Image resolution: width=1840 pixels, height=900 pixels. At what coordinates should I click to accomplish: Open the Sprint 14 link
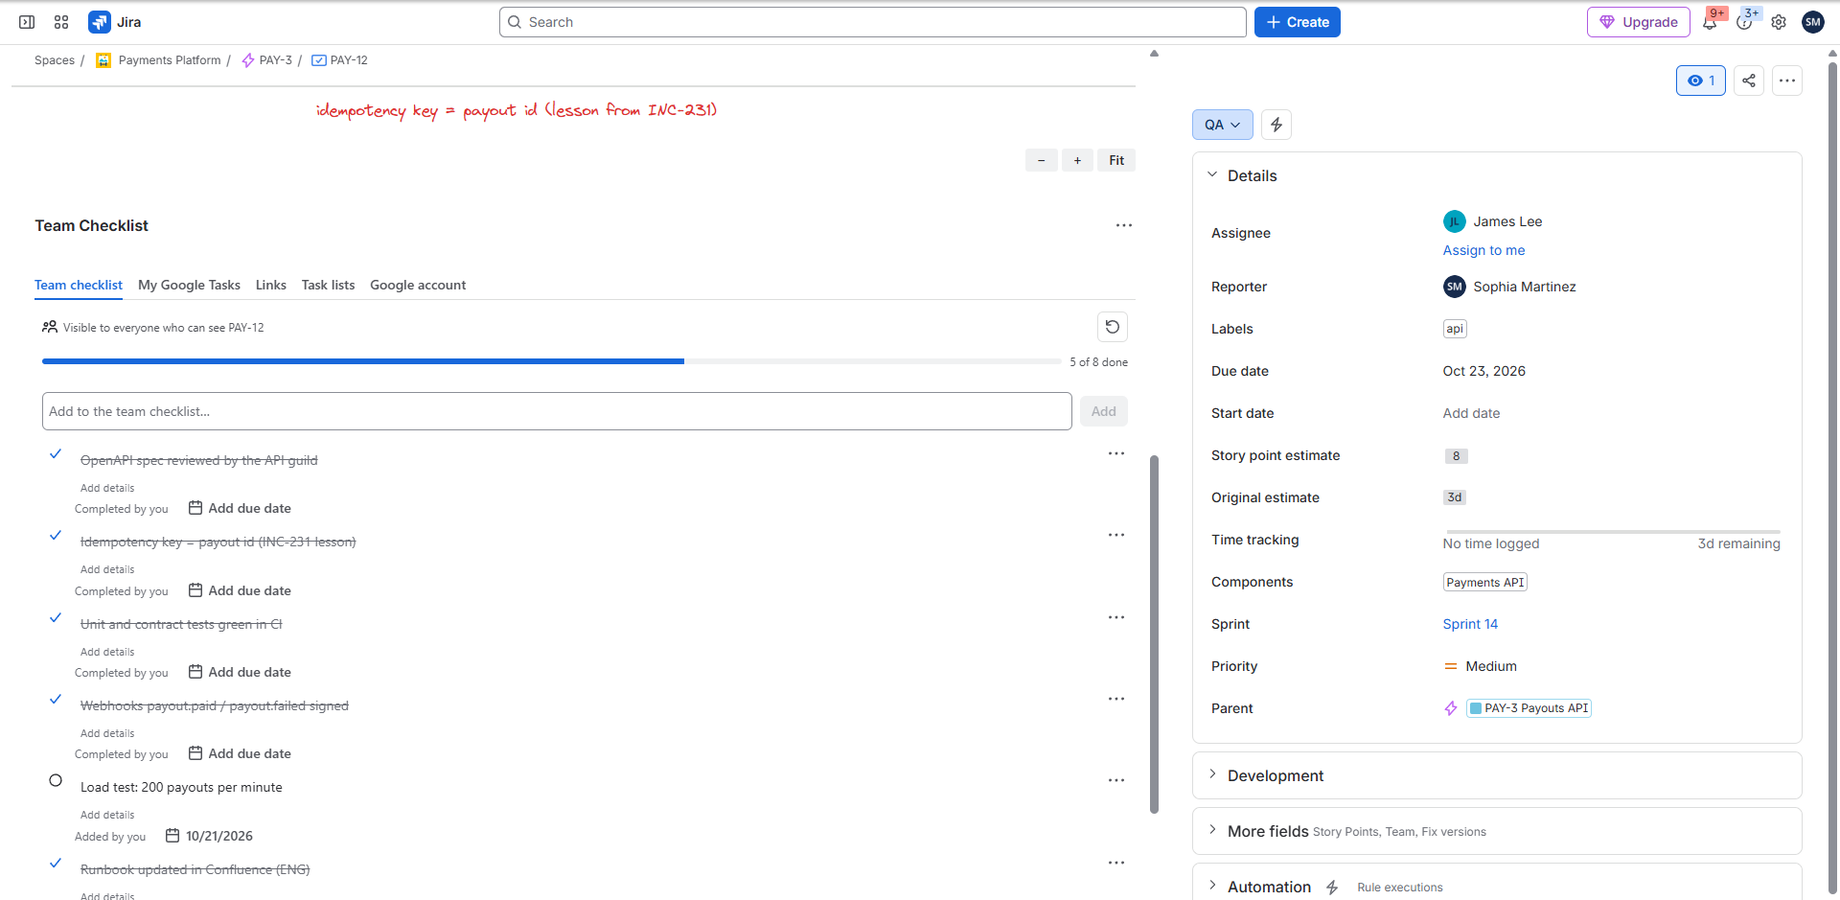pyautogui.click(x=1470, y=624)
